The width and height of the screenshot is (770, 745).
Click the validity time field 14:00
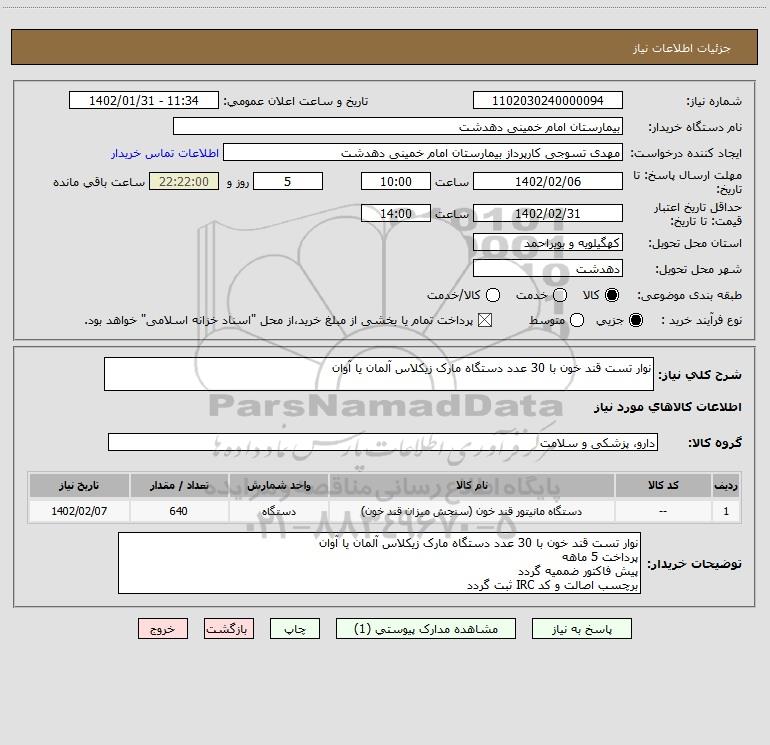396,213
